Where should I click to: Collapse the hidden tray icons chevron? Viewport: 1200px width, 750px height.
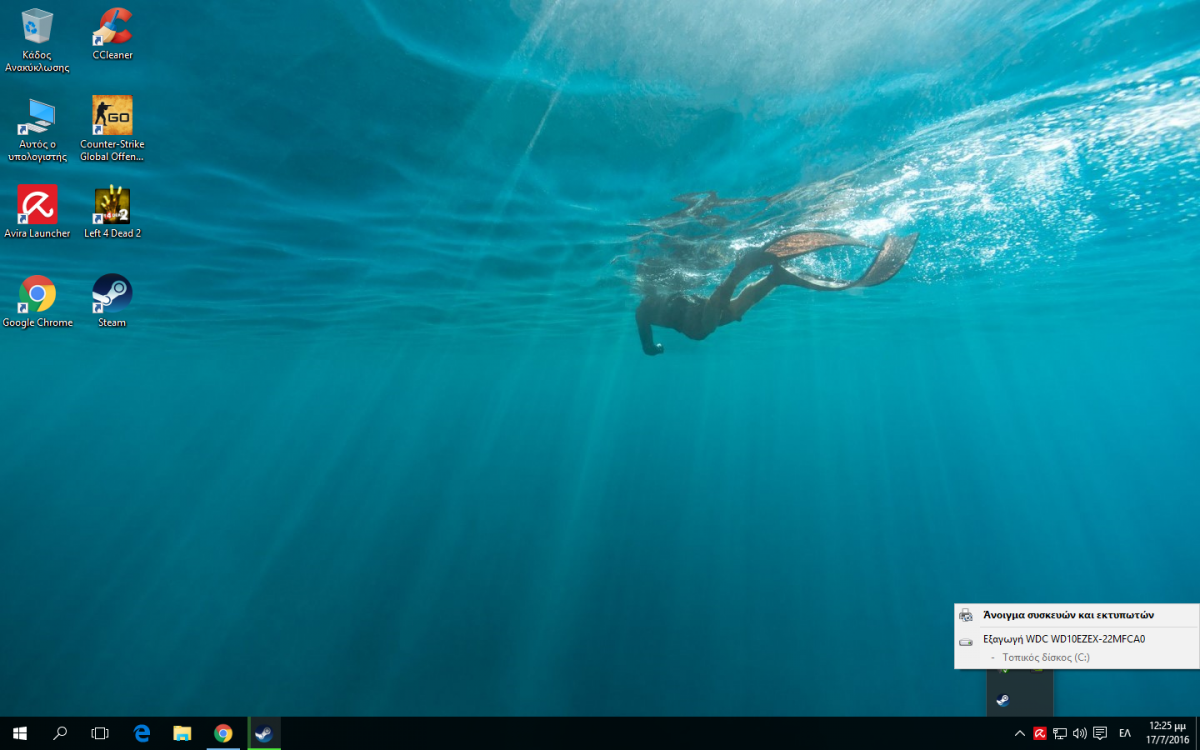click(x=1020, y=733)
